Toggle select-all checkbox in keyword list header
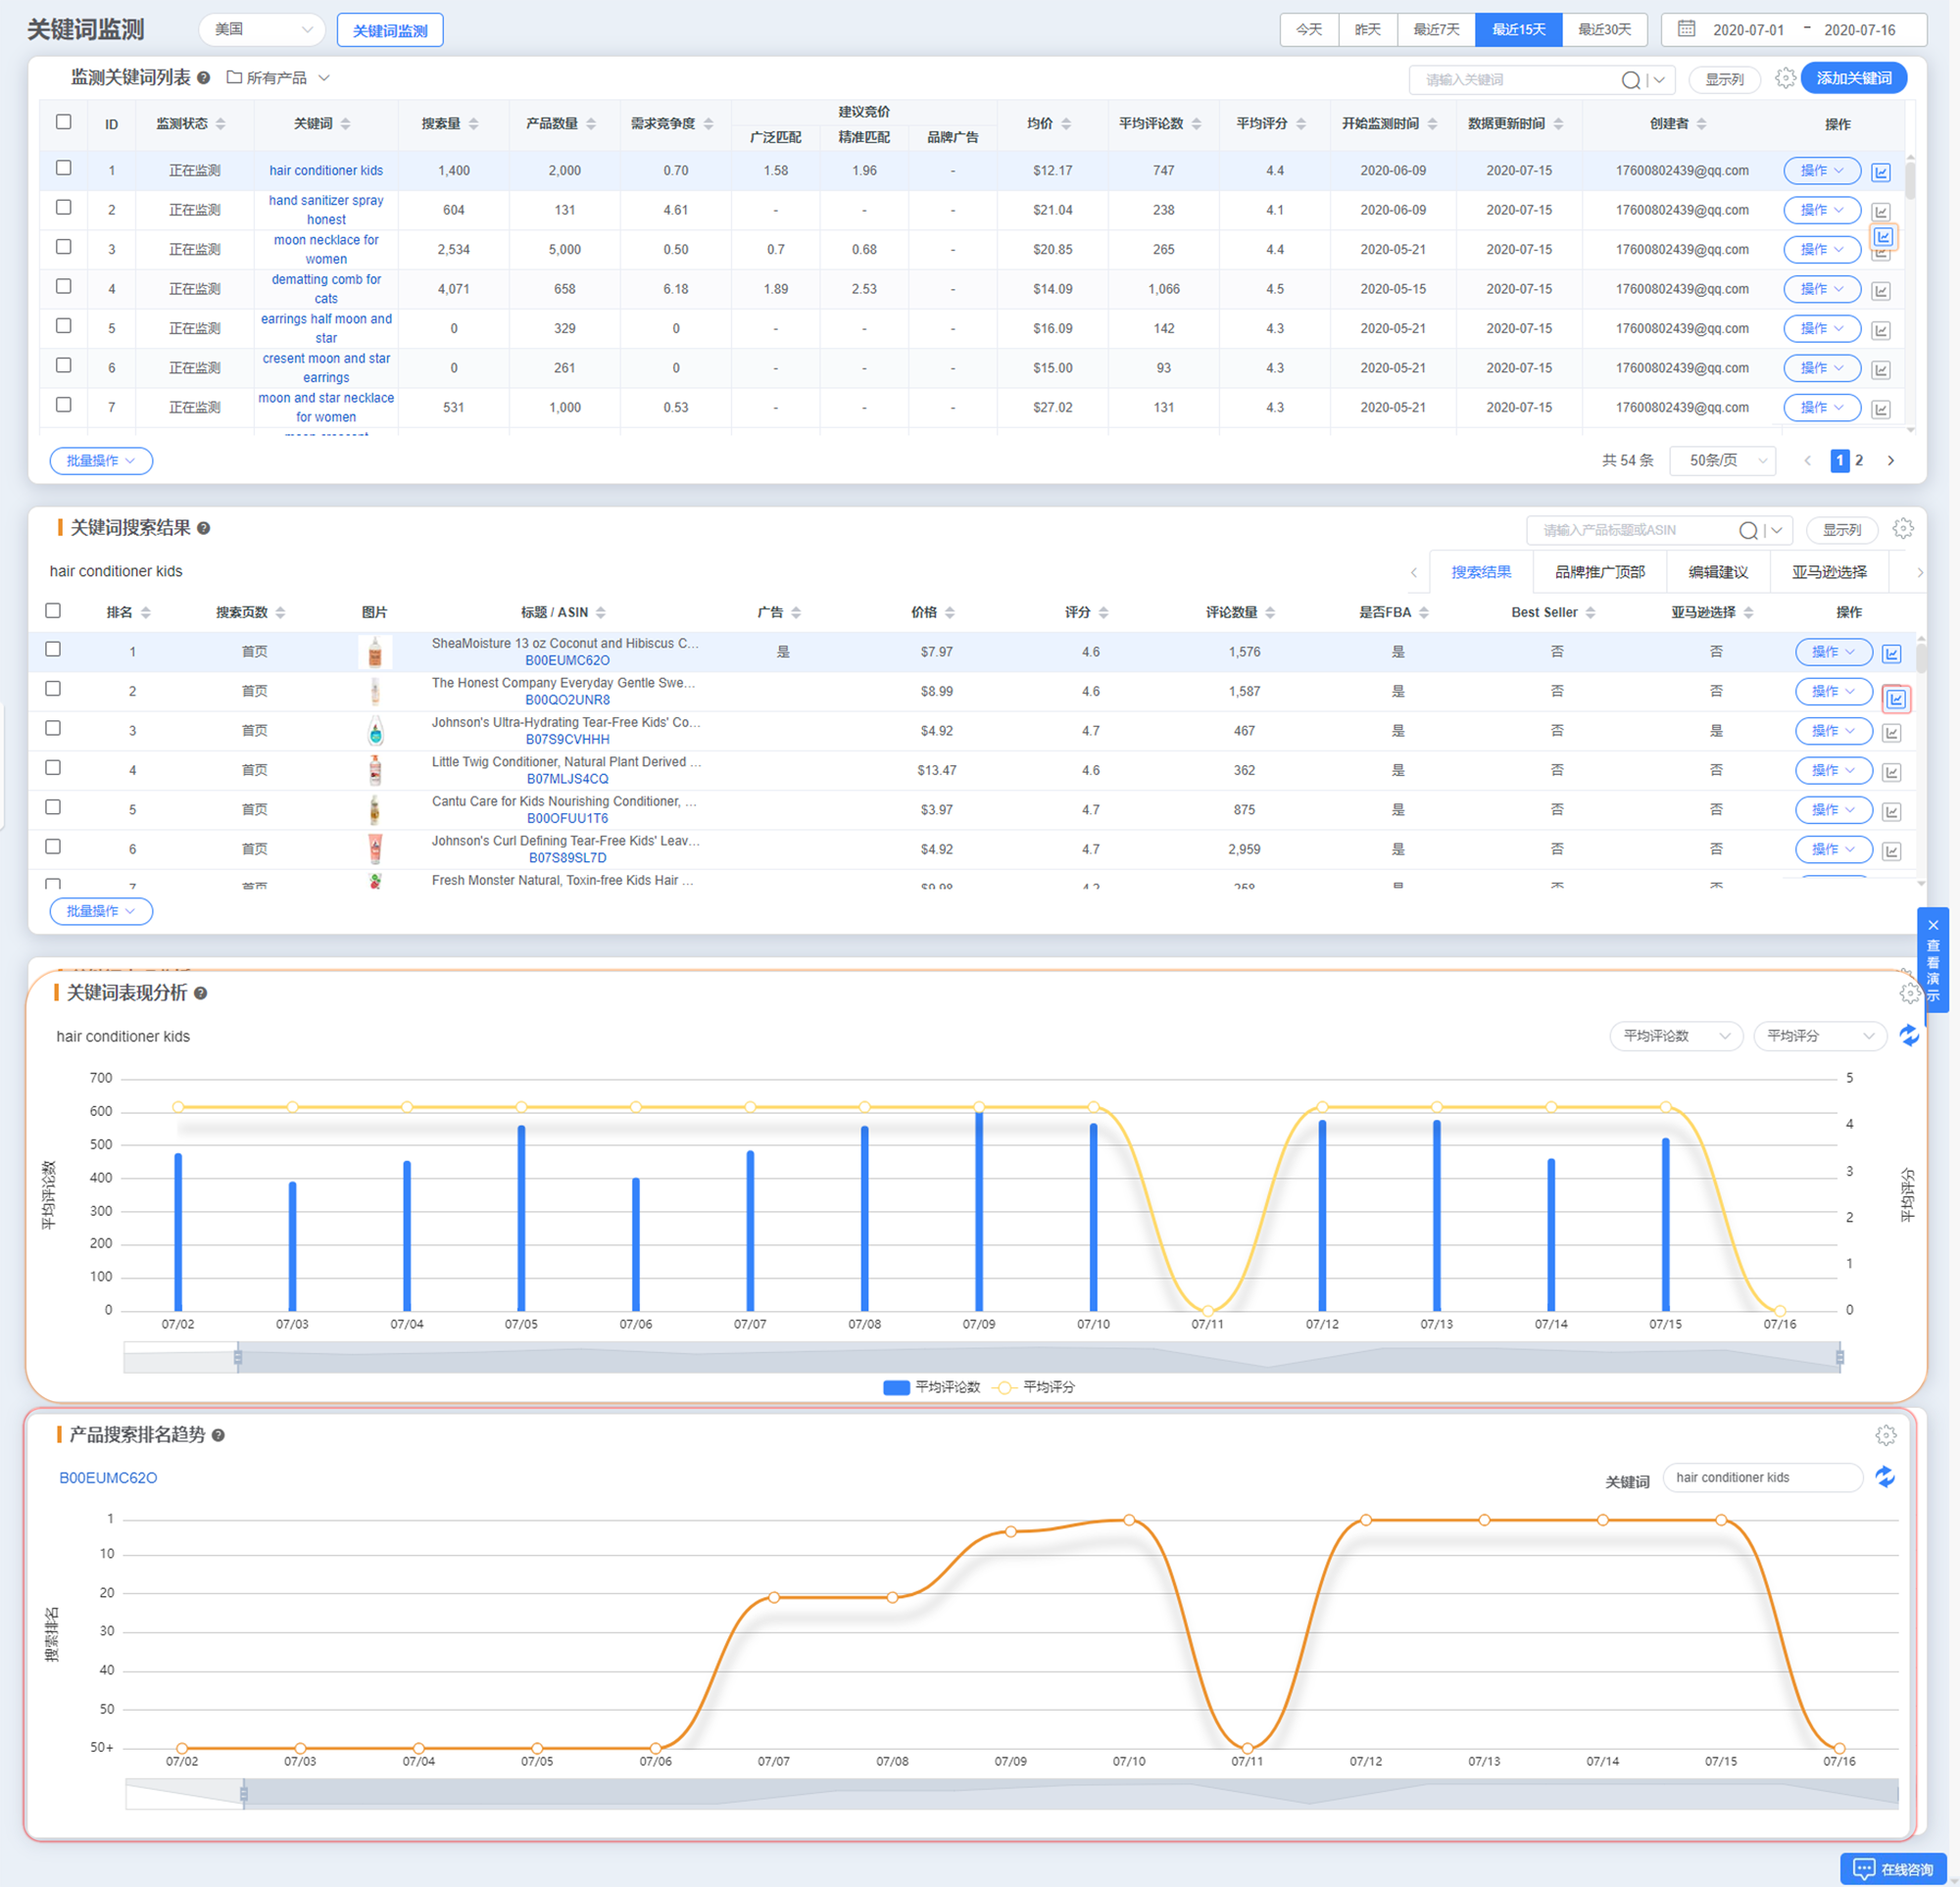The image size is (1960, 1887). point(64,122)
